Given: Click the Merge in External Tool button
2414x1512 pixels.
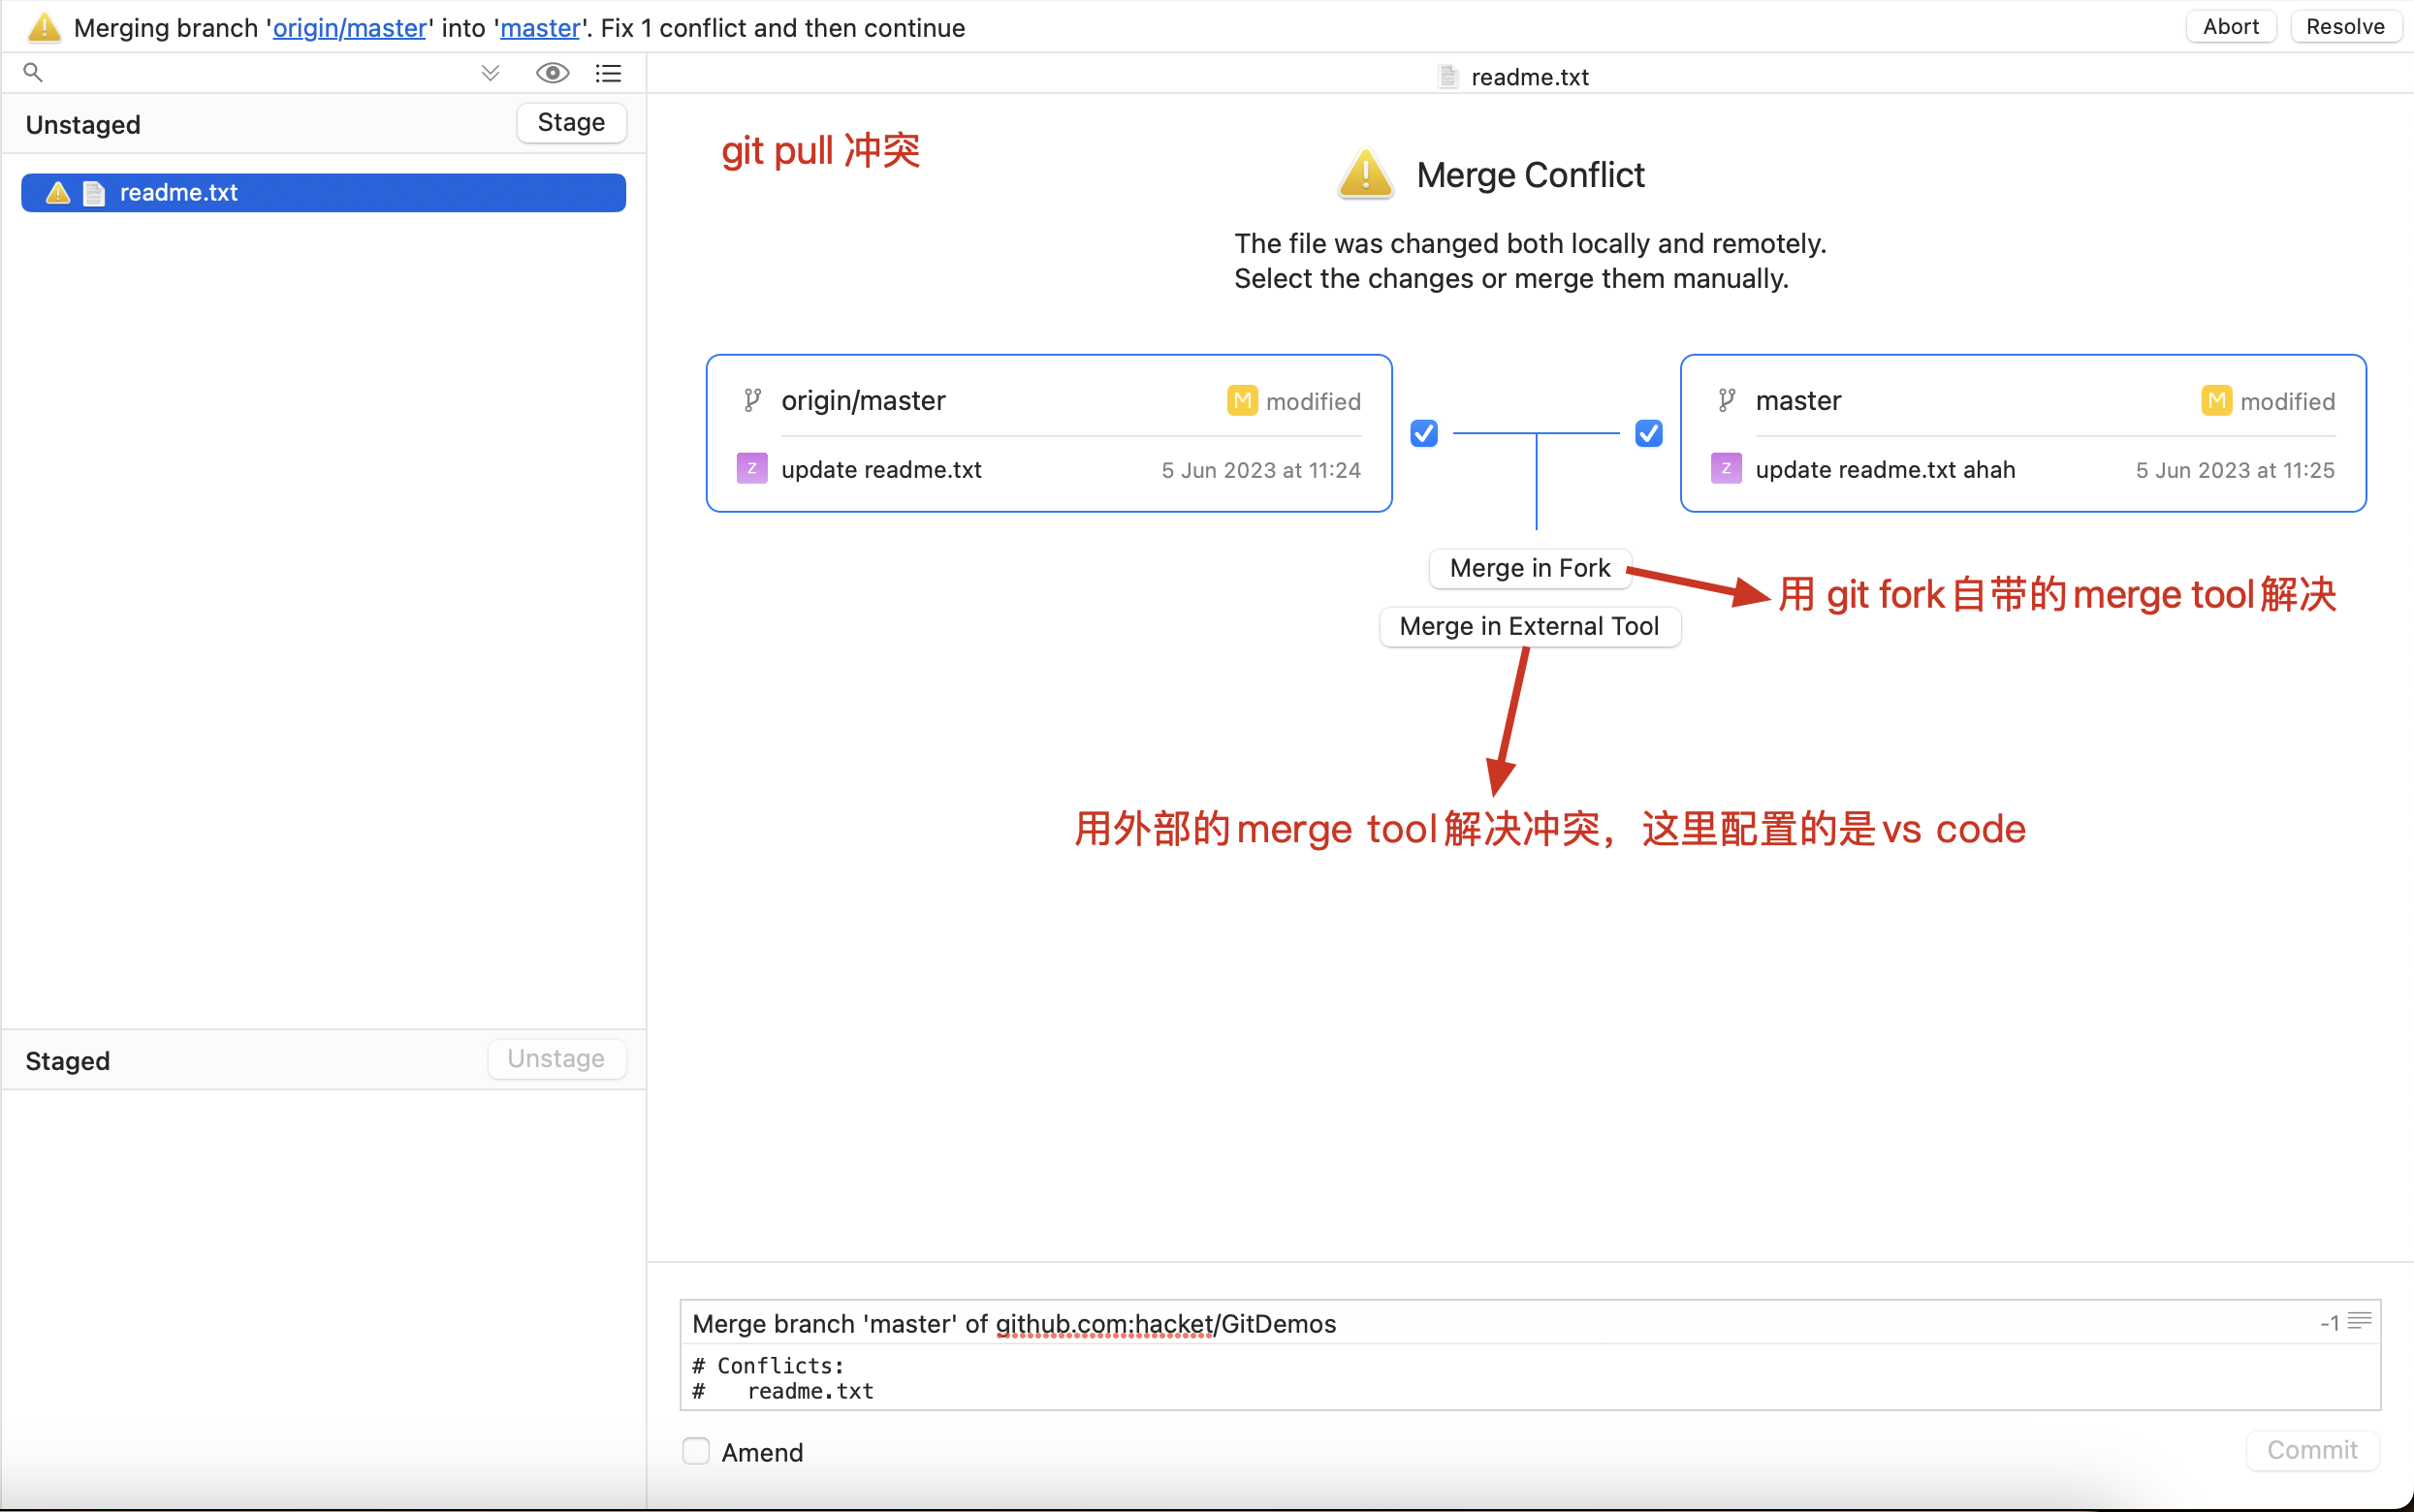Looking at the screenshot, I should click(1529, 626).
